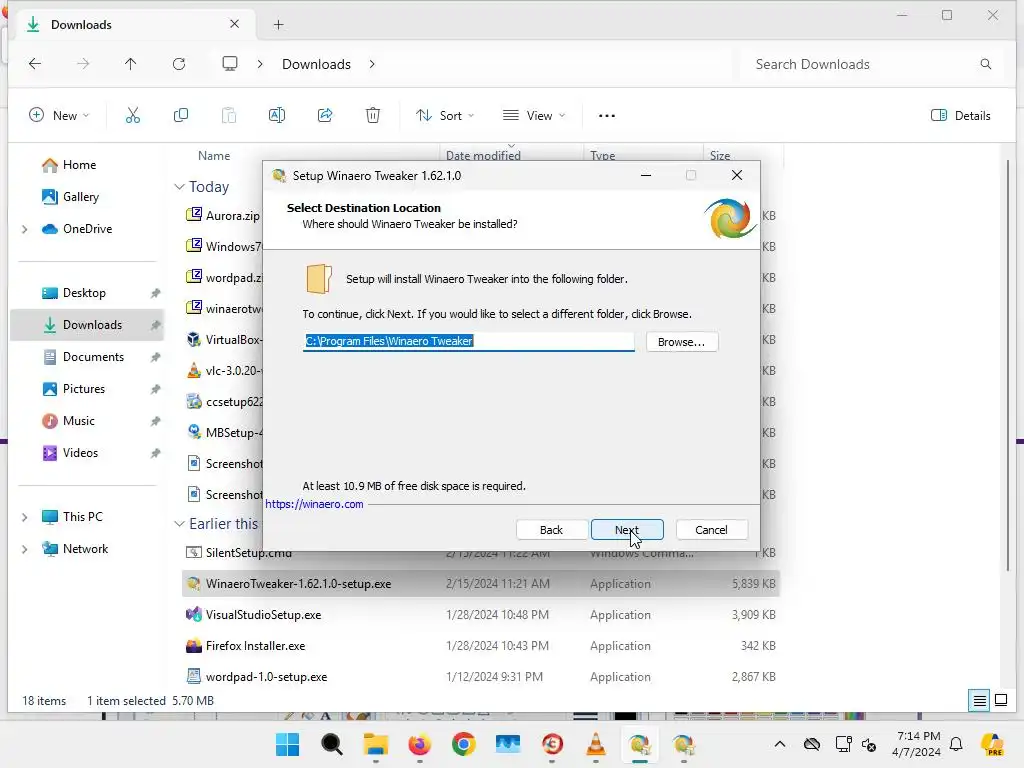
Task: Switch to details list view icon in status bar
Action: click(x=980, y=701)
